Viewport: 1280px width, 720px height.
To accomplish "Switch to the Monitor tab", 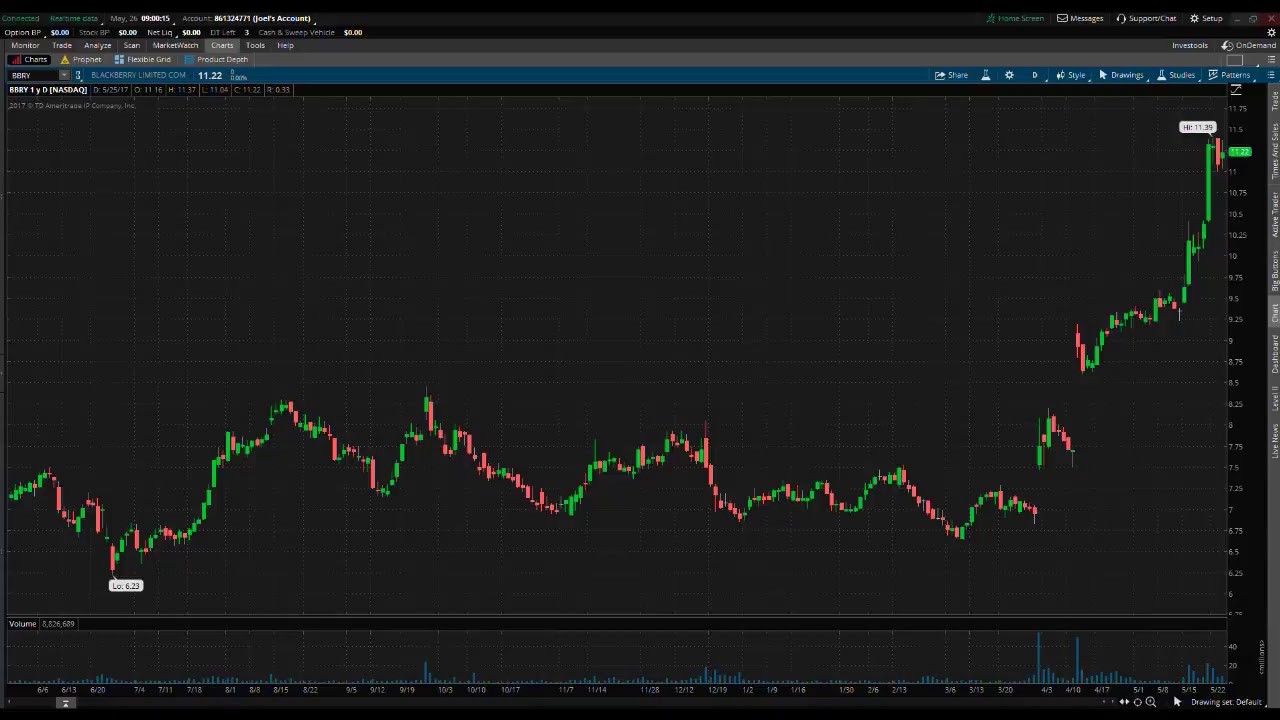I will tap(25, 45).
